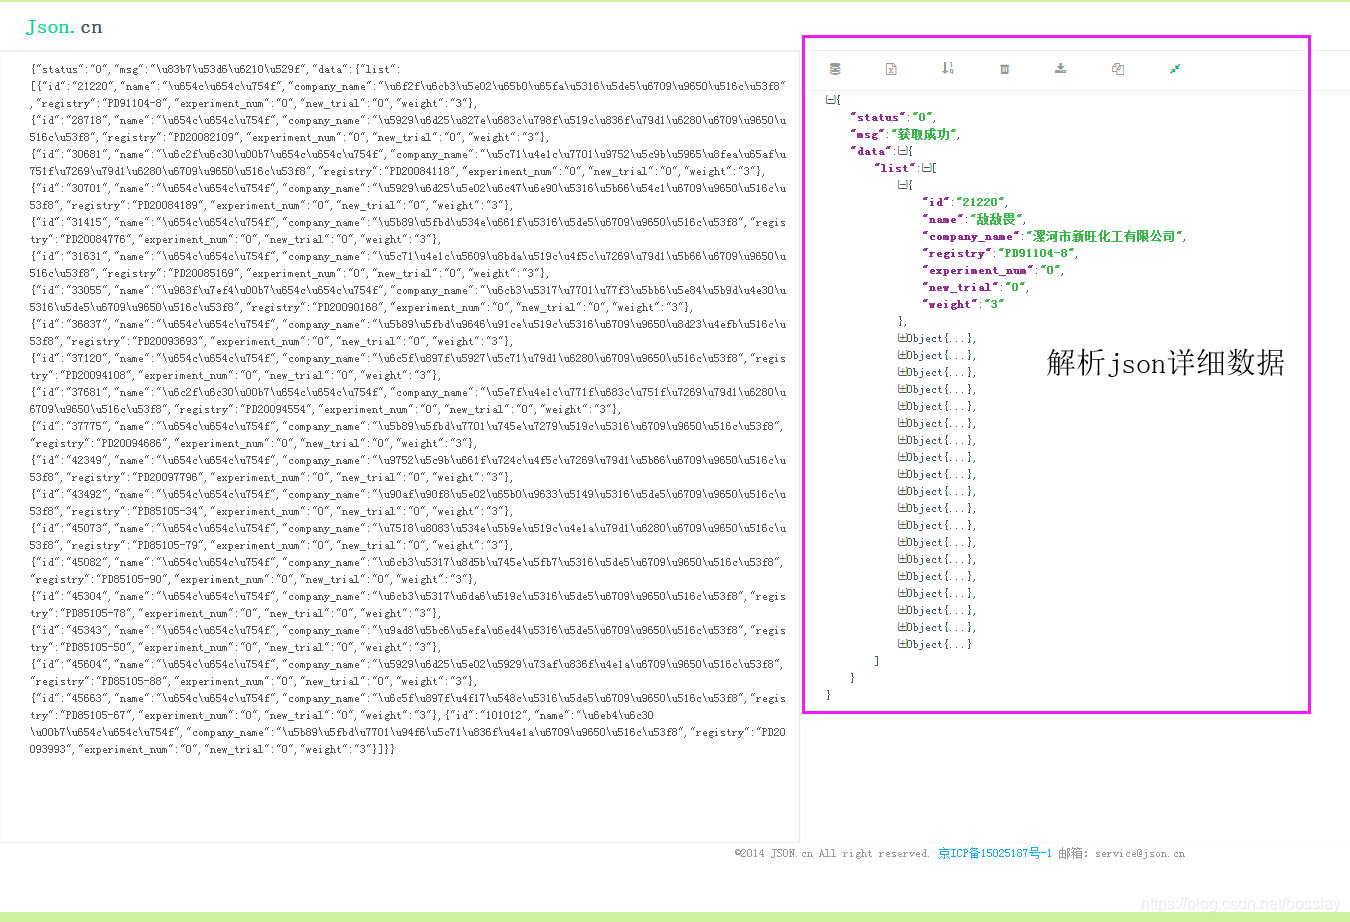This screenshot has width=1350, height=922.
Task: Open the 京ICP备15025187号-1 footer link
Action: pyautogui.click(x=995, y=853)
